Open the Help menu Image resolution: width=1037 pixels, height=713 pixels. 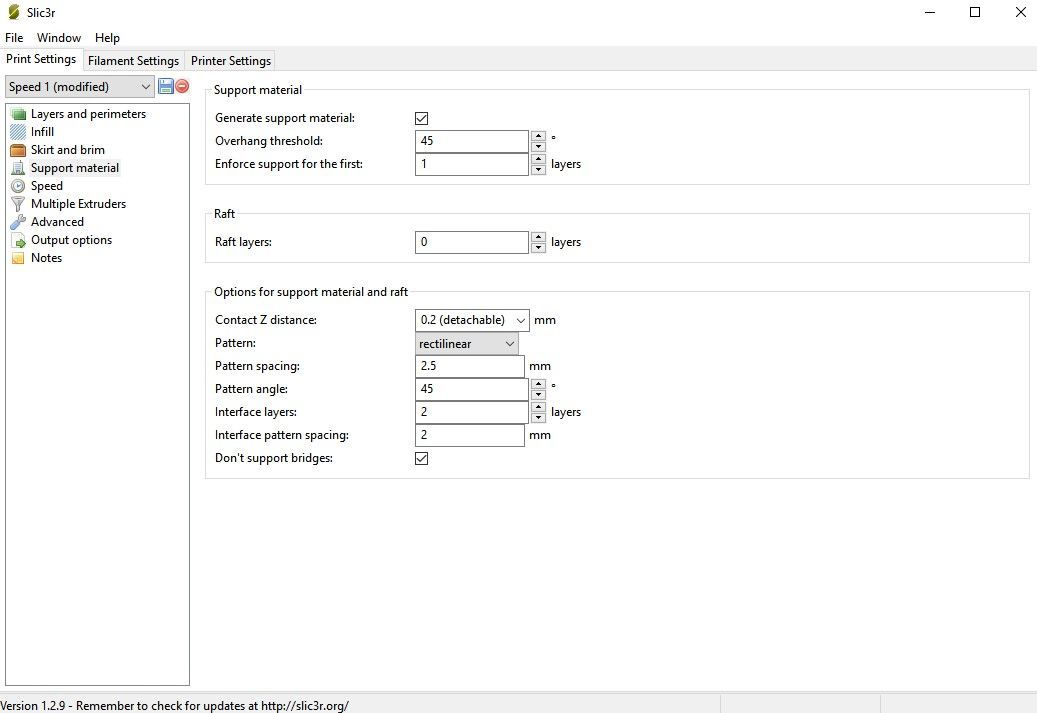click(x=107, y=38)
